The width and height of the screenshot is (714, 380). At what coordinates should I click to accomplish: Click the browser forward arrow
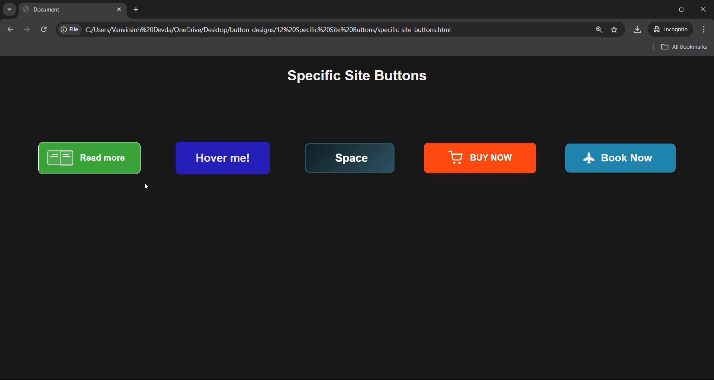click(x=27, y=29)
